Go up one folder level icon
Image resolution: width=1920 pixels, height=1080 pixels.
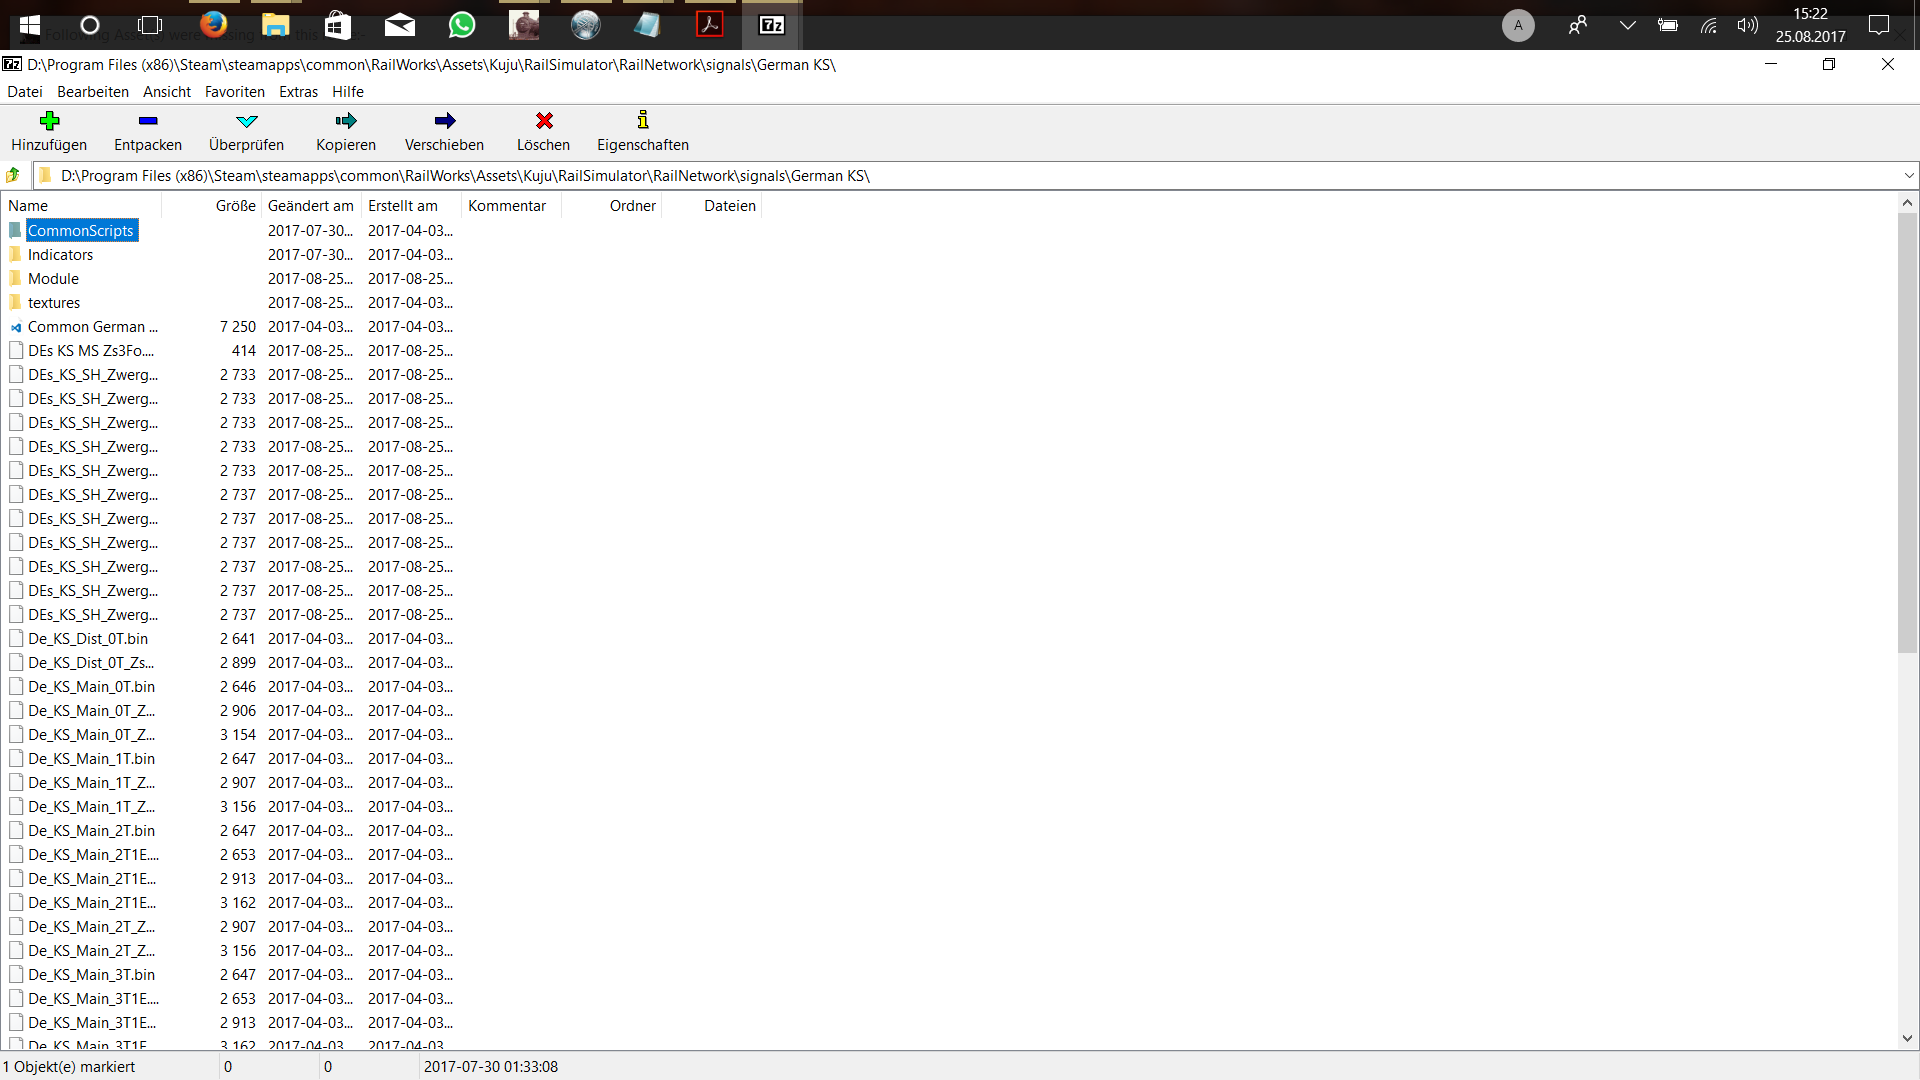pyautogui.click(x=13, y=176)
